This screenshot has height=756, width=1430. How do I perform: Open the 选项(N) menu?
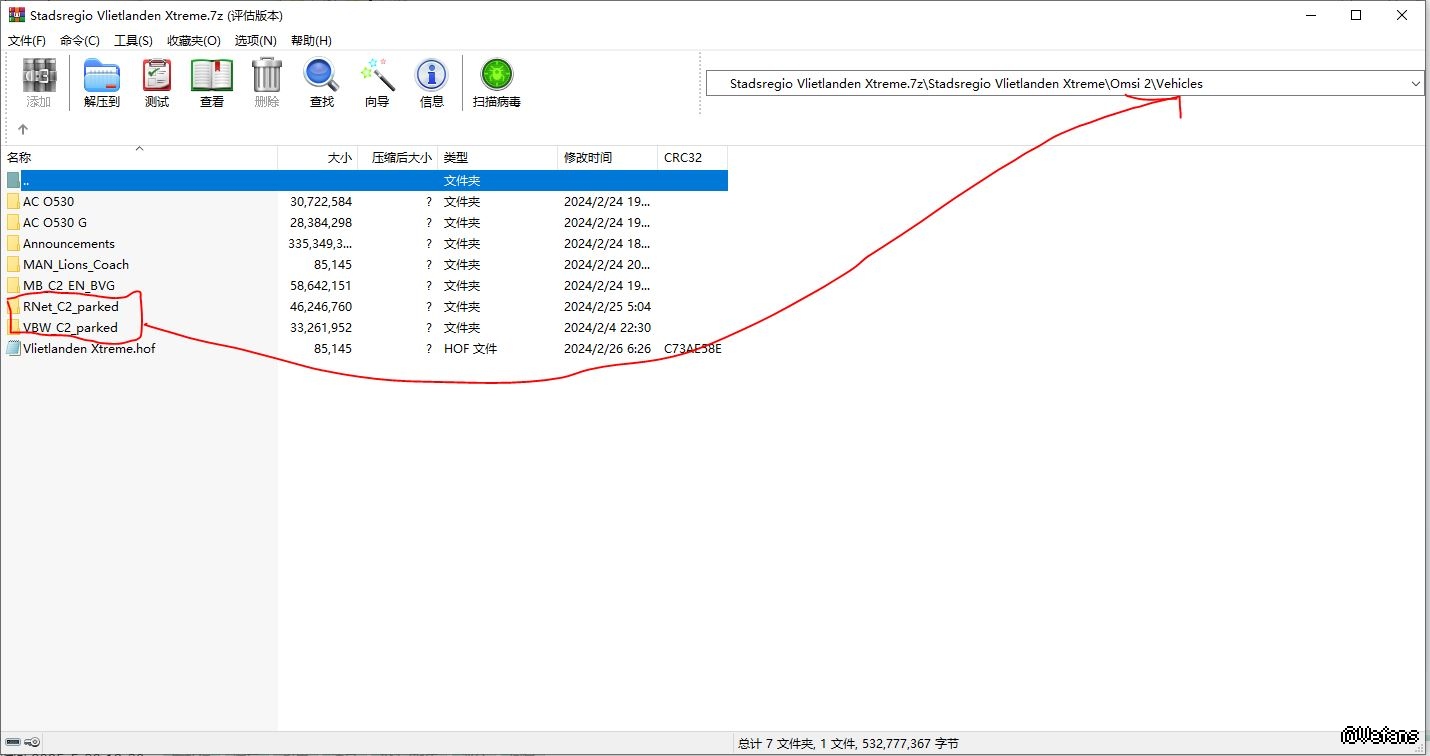(255, 41)
